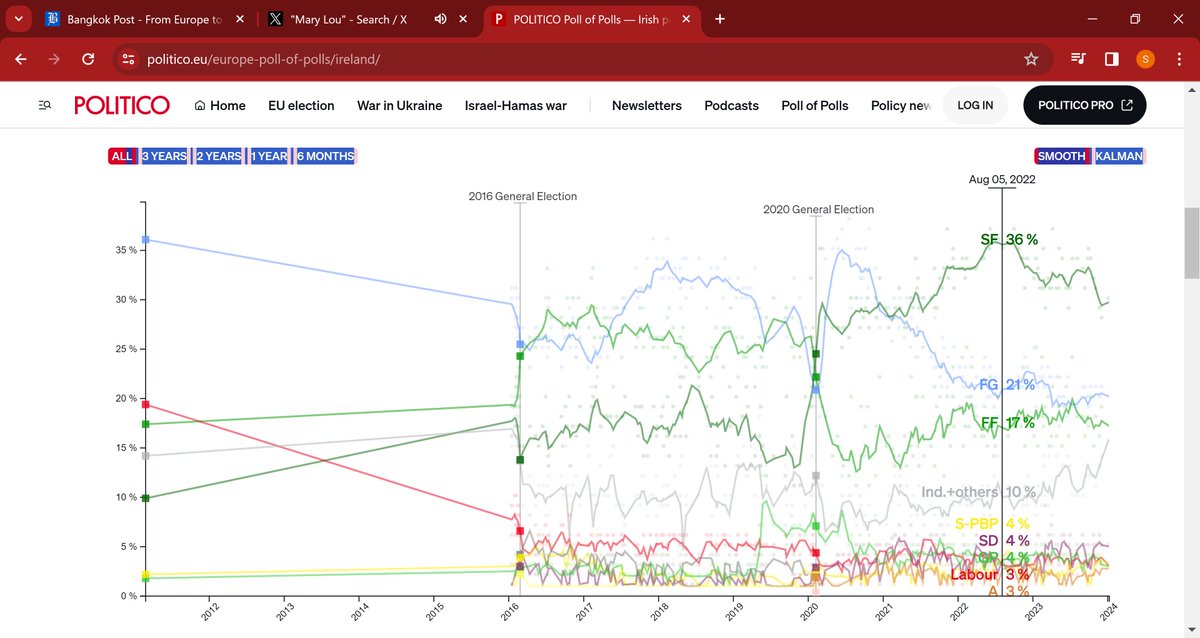
Task: Click the POLITICO logo
Action: [x=122, y=105]
